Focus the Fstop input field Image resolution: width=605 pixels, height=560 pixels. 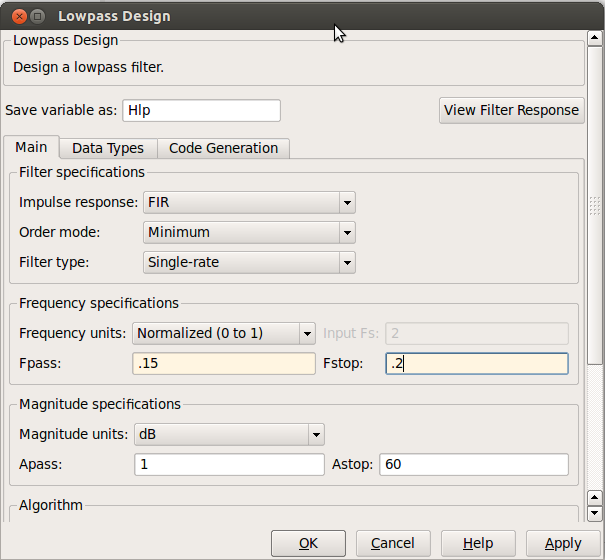click(x=476, y=363)
